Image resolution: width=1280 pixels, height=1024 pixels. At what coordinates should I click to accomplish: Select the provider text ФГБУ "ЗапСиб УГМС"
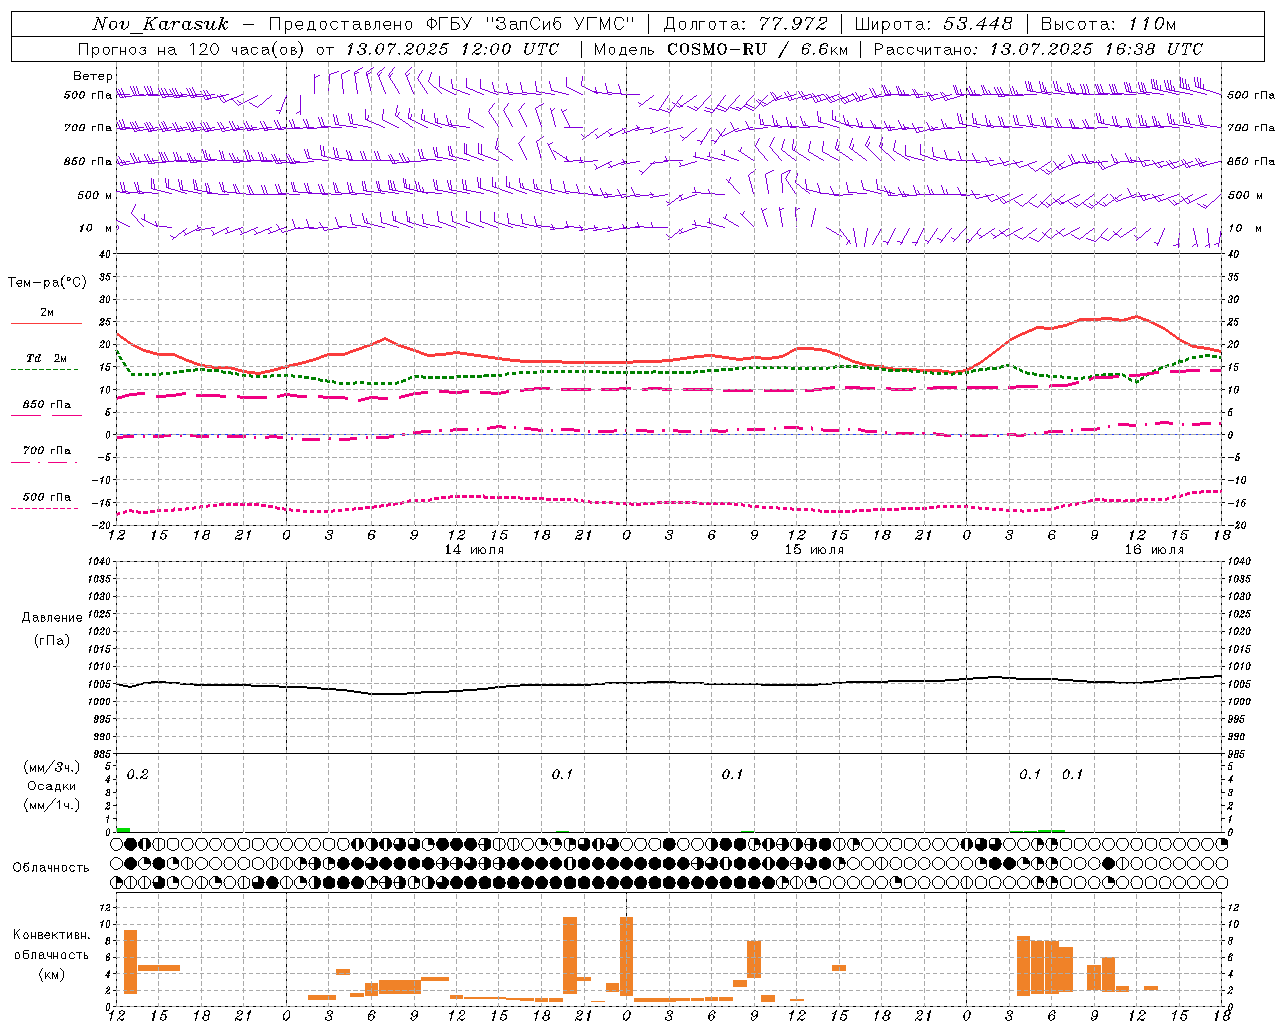532,24
